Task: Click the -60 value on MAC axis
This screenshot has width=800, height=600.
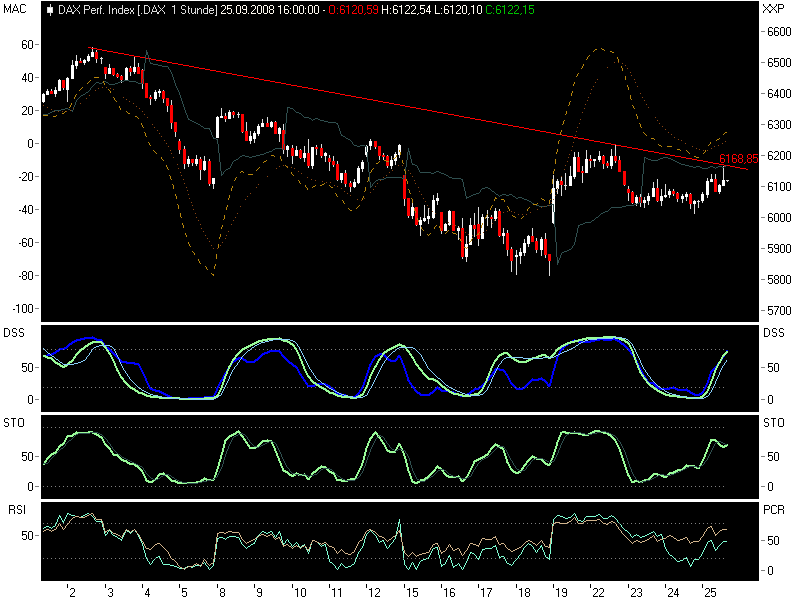Action: (x=25, y=242)
